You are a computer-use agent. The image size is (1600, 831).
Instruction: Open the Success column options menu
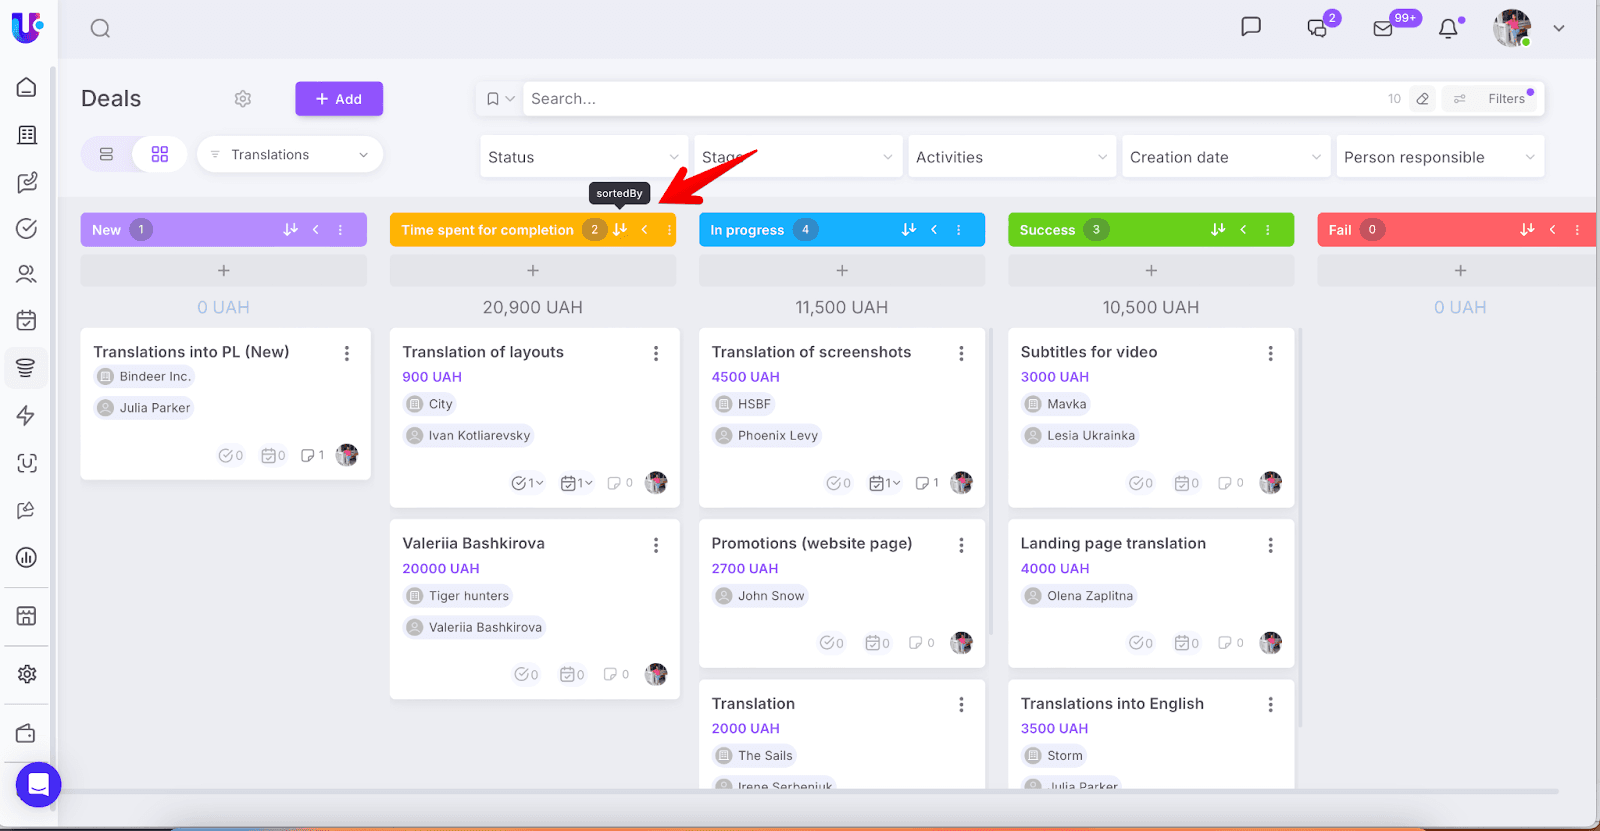[x=1268, y=230]
